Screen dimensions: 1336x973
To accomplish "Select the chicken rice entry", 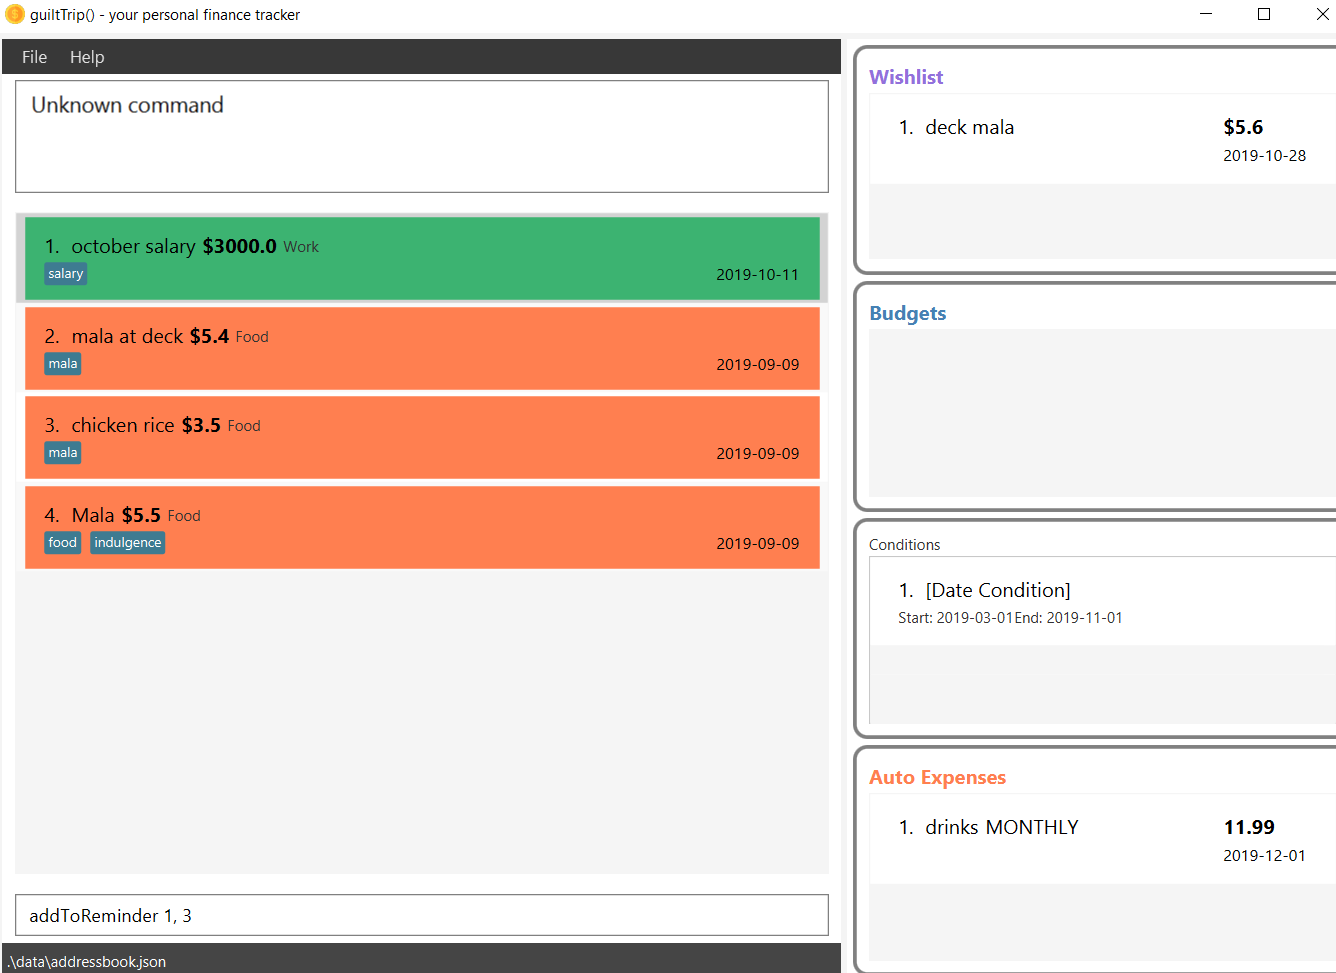I will tap(422, 437).
